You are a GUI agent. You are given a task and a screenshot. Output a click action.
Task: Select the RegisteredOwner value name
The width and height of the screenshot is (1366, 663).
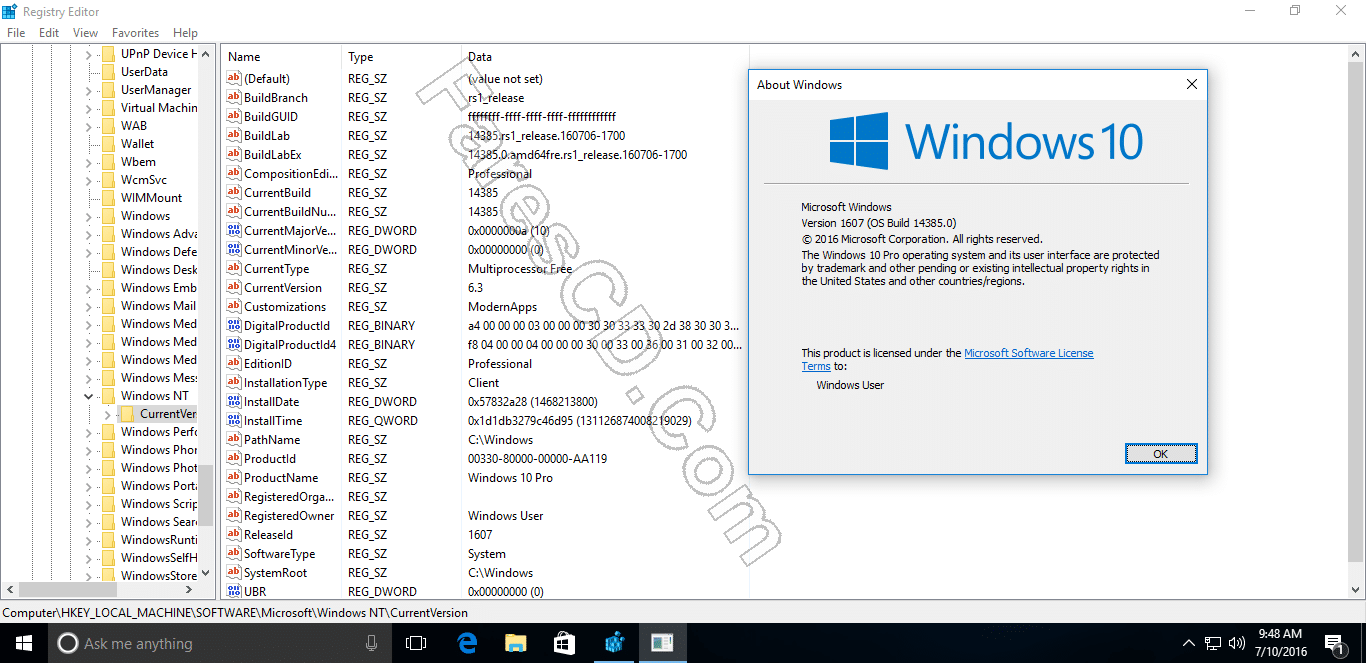[x=289, y=516]
